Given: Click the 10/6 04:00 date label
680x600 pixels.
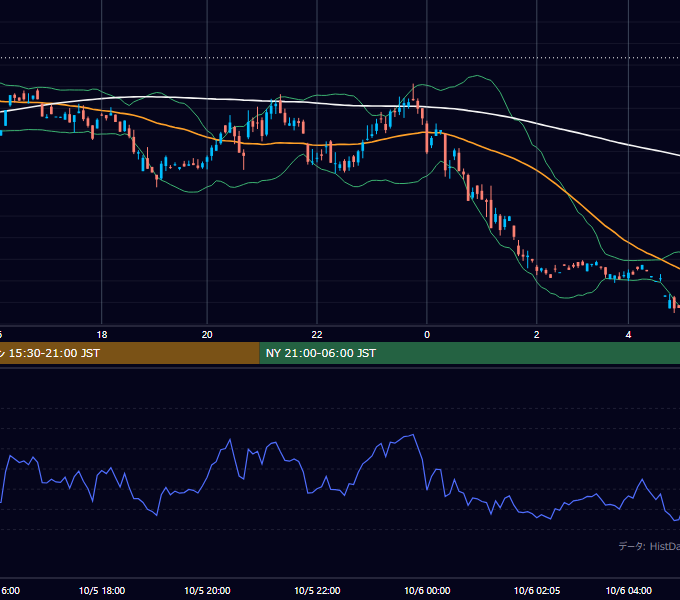Looking at the screenshot, I should [628, 590].
